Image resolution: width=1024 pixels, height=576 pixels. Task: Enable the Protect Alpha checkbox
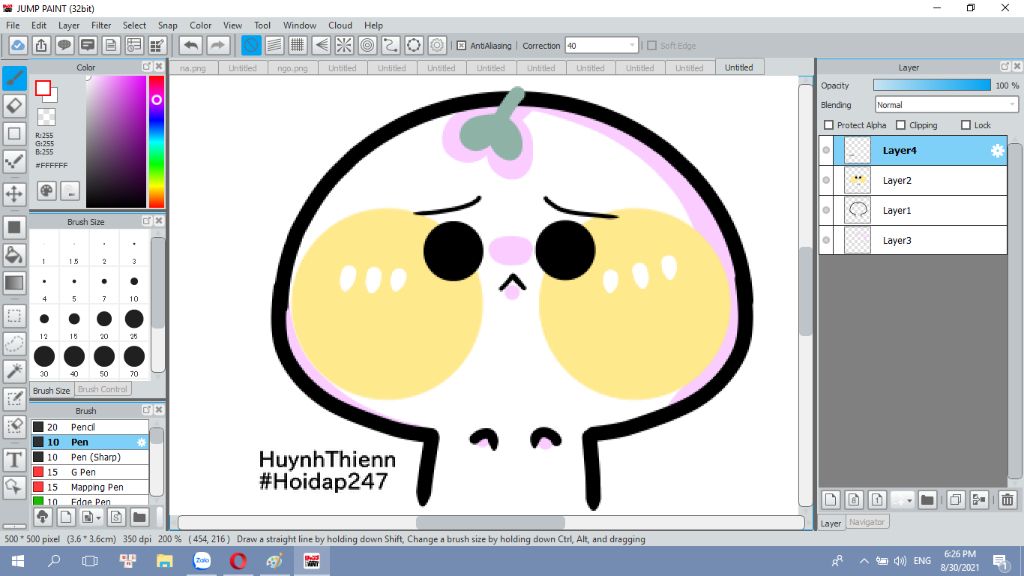pyautogui.click(x=829, y=125)
